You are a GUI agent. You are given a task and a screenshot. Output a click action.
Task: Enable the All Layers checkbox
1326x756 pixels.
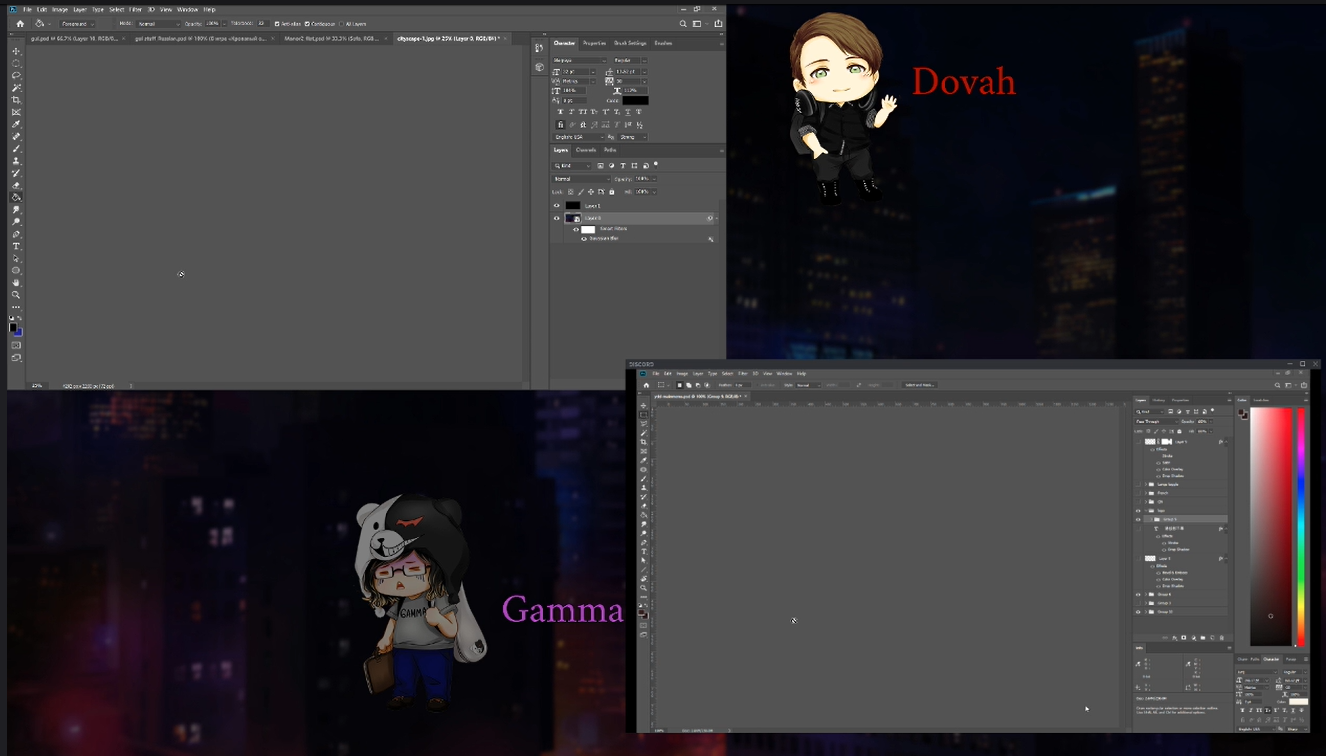click(x=341, y=24)
